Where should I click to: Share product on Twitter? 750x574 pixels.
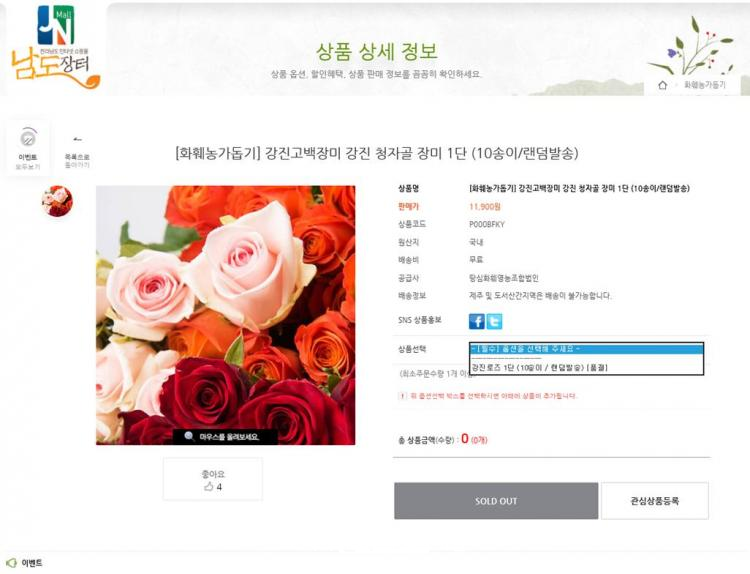(494, 321)
